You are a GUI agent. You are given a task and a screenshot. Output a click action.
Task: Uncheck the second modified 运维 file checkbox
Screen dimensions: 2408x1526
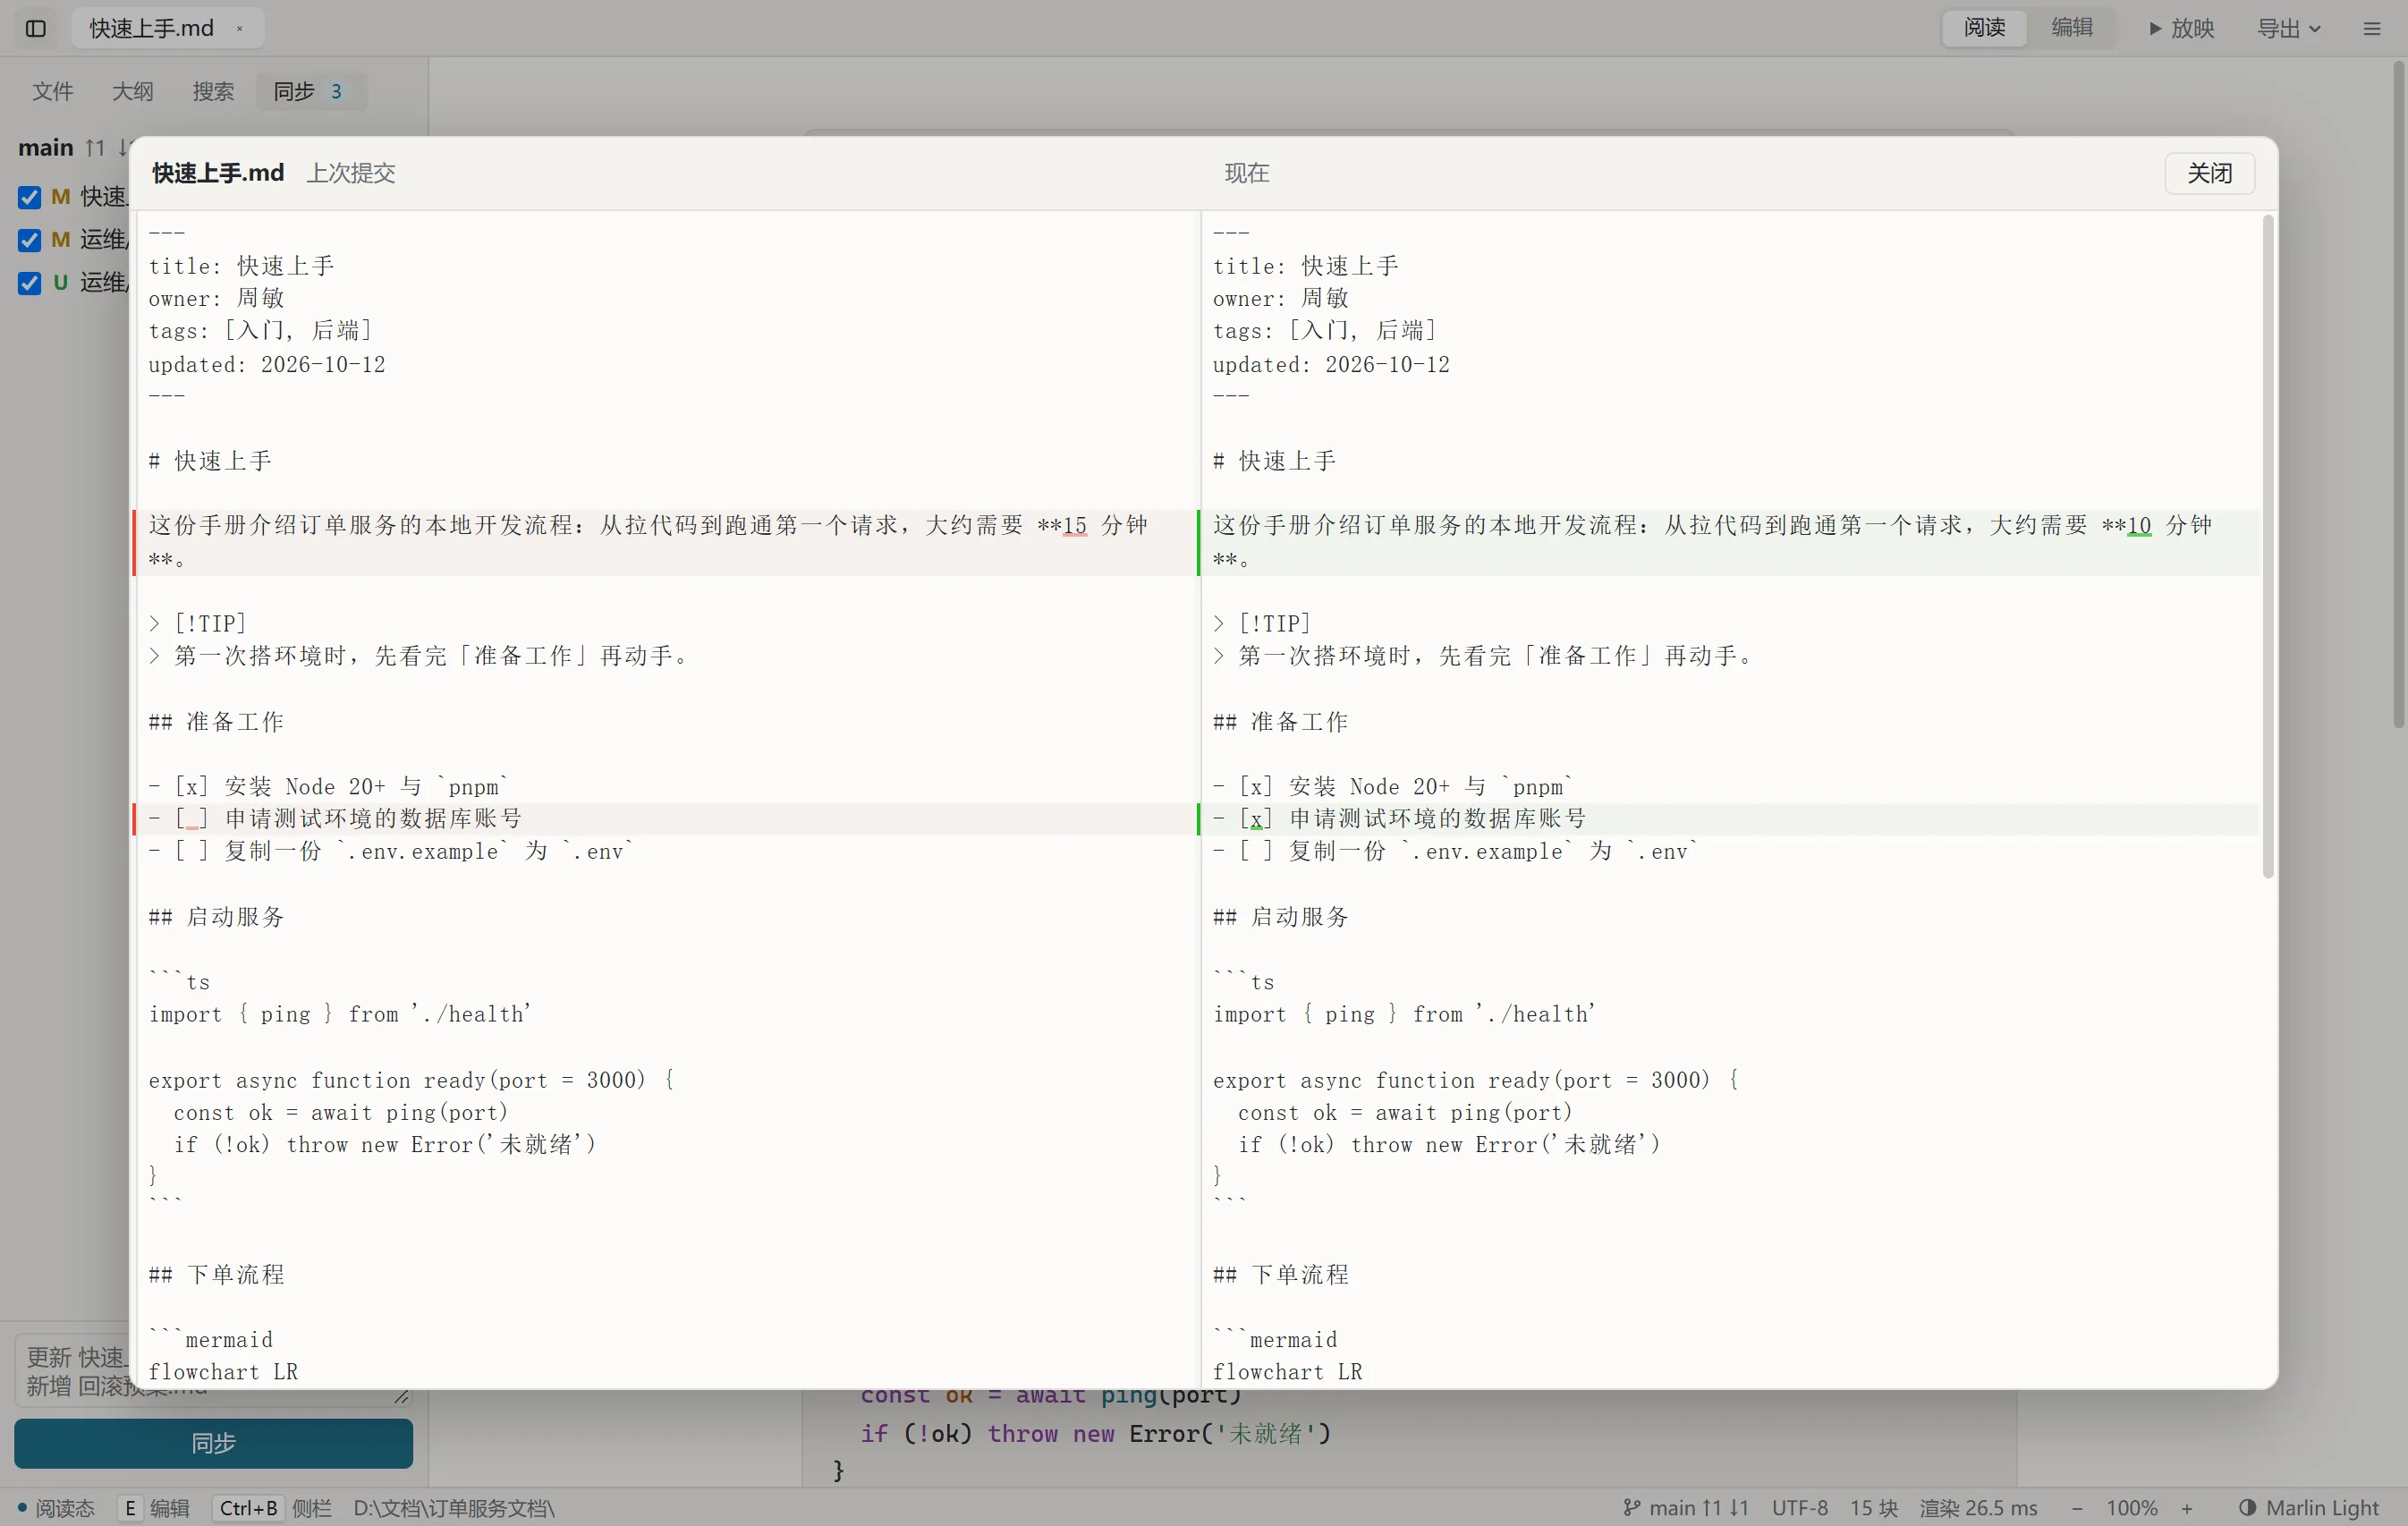pos(30,240)
